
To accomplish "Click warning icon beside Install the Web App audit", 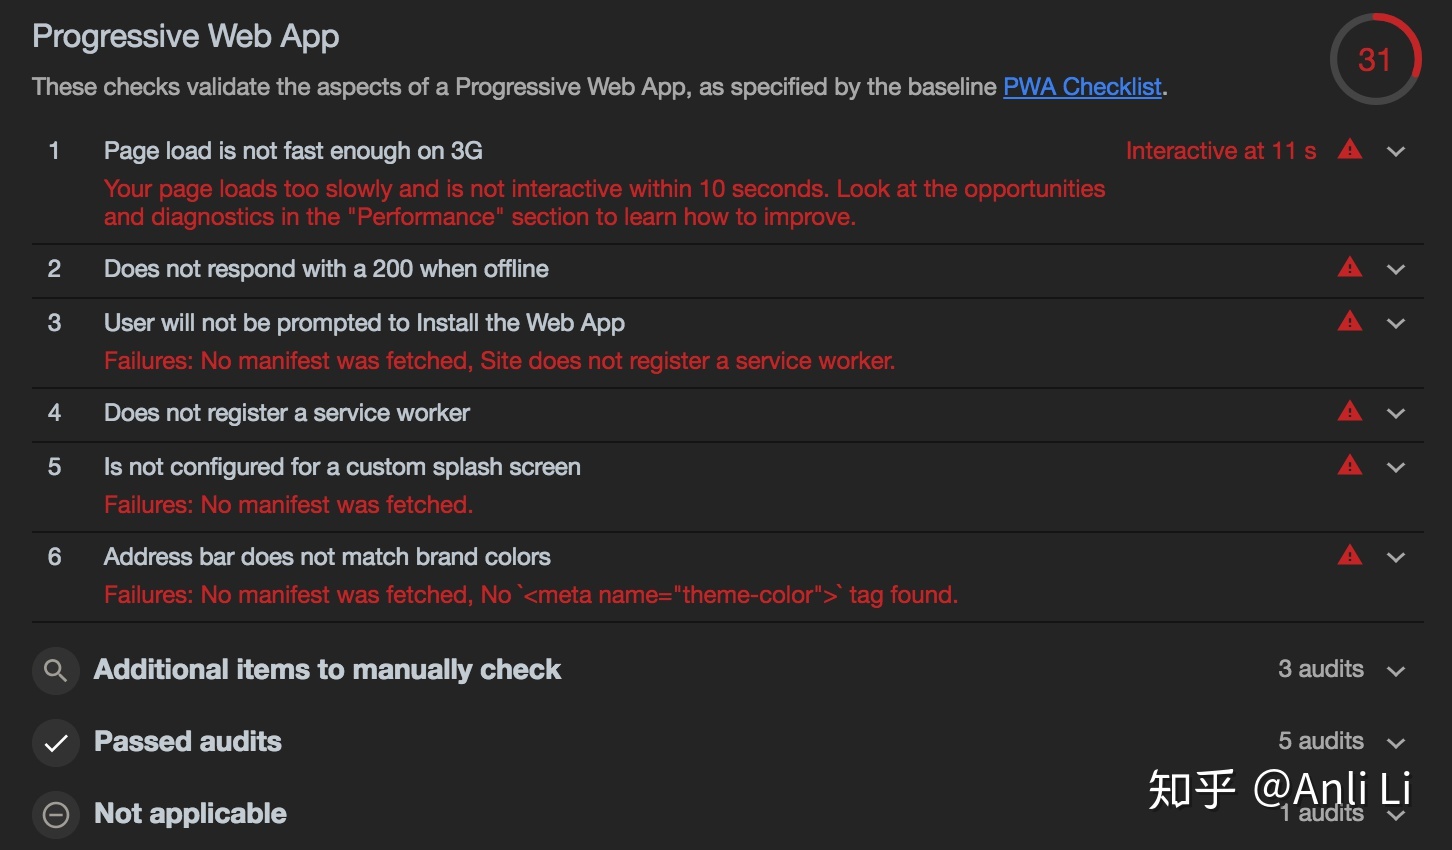I will 1350,322.
